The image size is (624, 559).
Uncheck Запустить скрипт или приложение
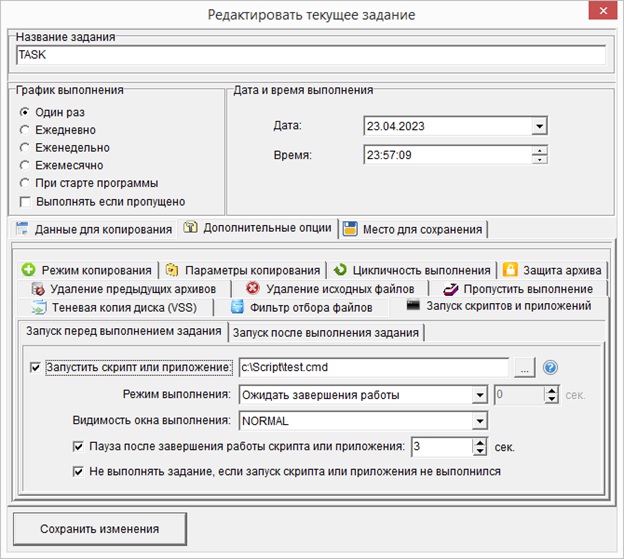click(35, 367)
